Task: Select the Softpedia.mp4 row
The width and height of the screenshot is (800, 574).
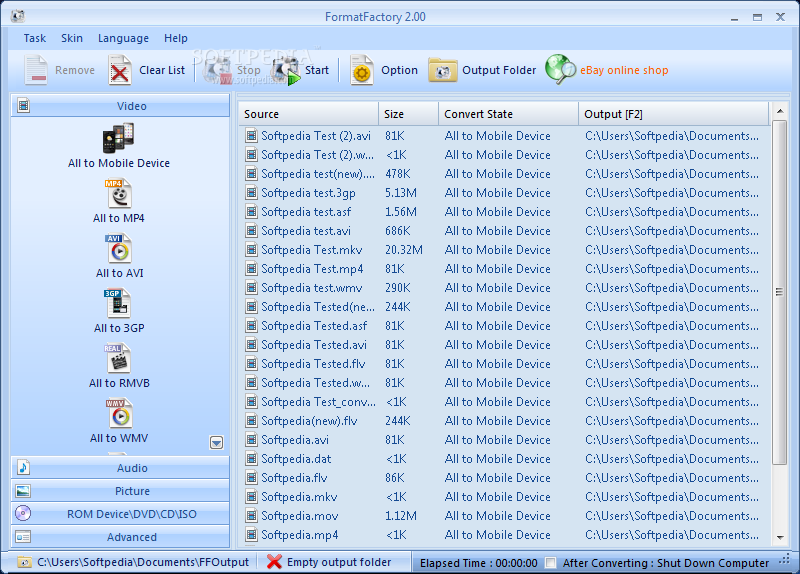Action: point(504,535)
